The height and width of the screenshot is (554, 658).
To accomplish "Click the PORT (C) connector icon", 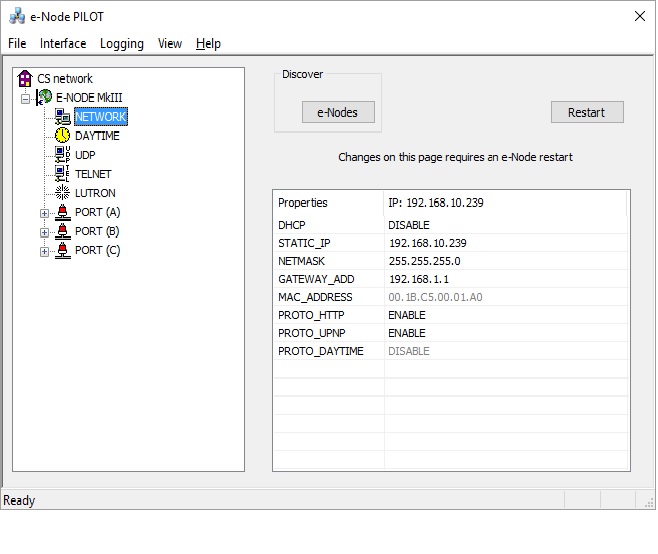I will (63, 250).
